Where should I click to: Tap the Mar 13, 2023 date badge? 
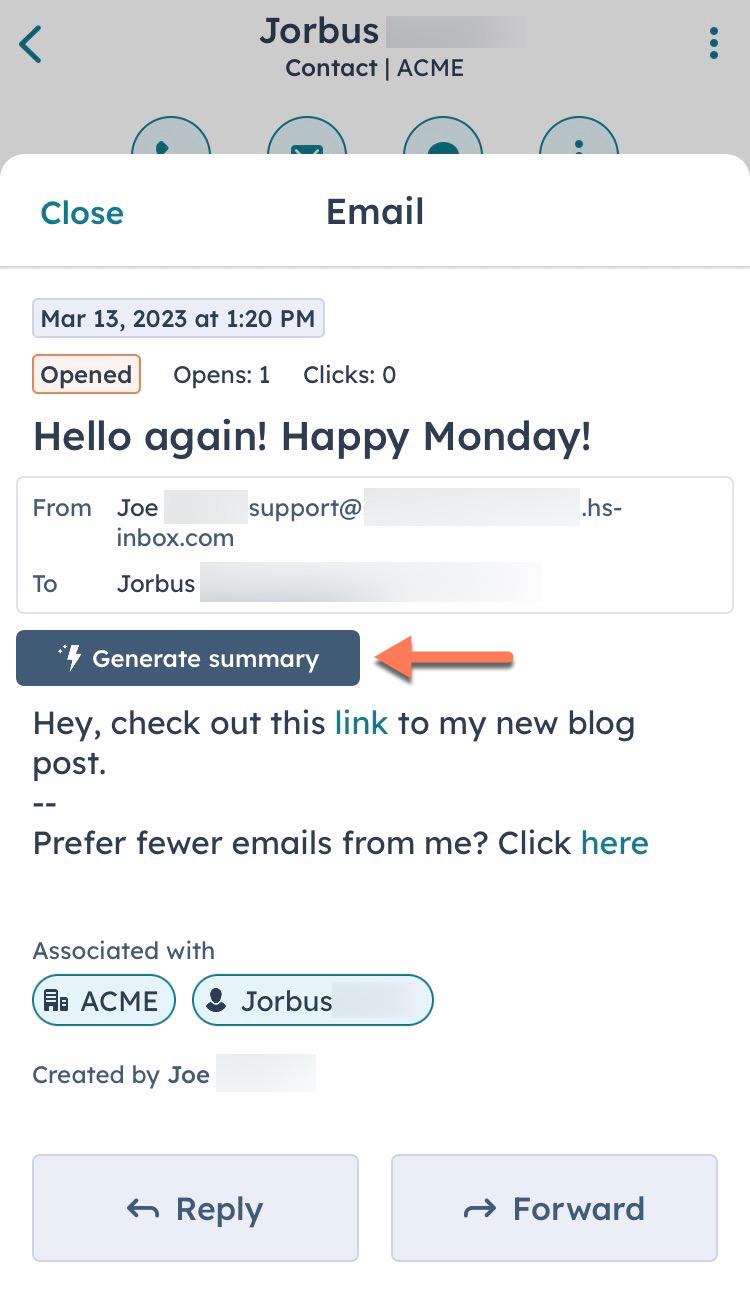178,318
